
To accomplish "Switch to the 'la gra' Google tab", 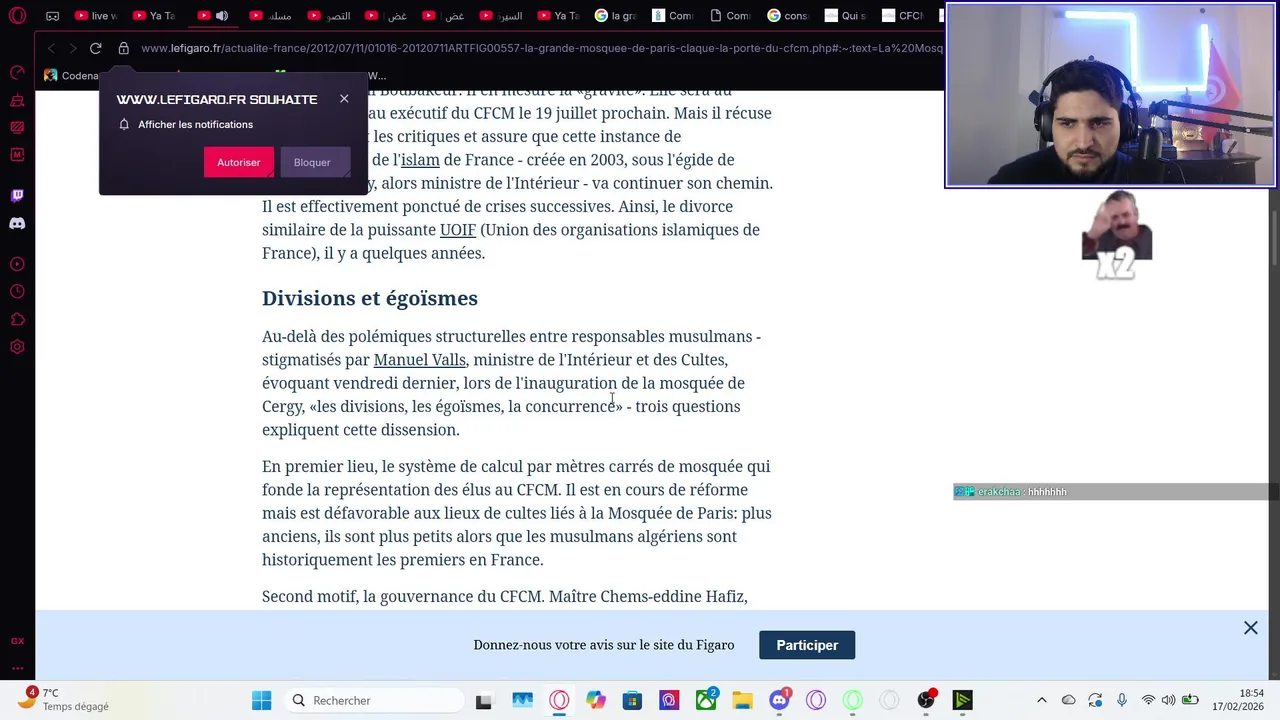I will point(617,16).
